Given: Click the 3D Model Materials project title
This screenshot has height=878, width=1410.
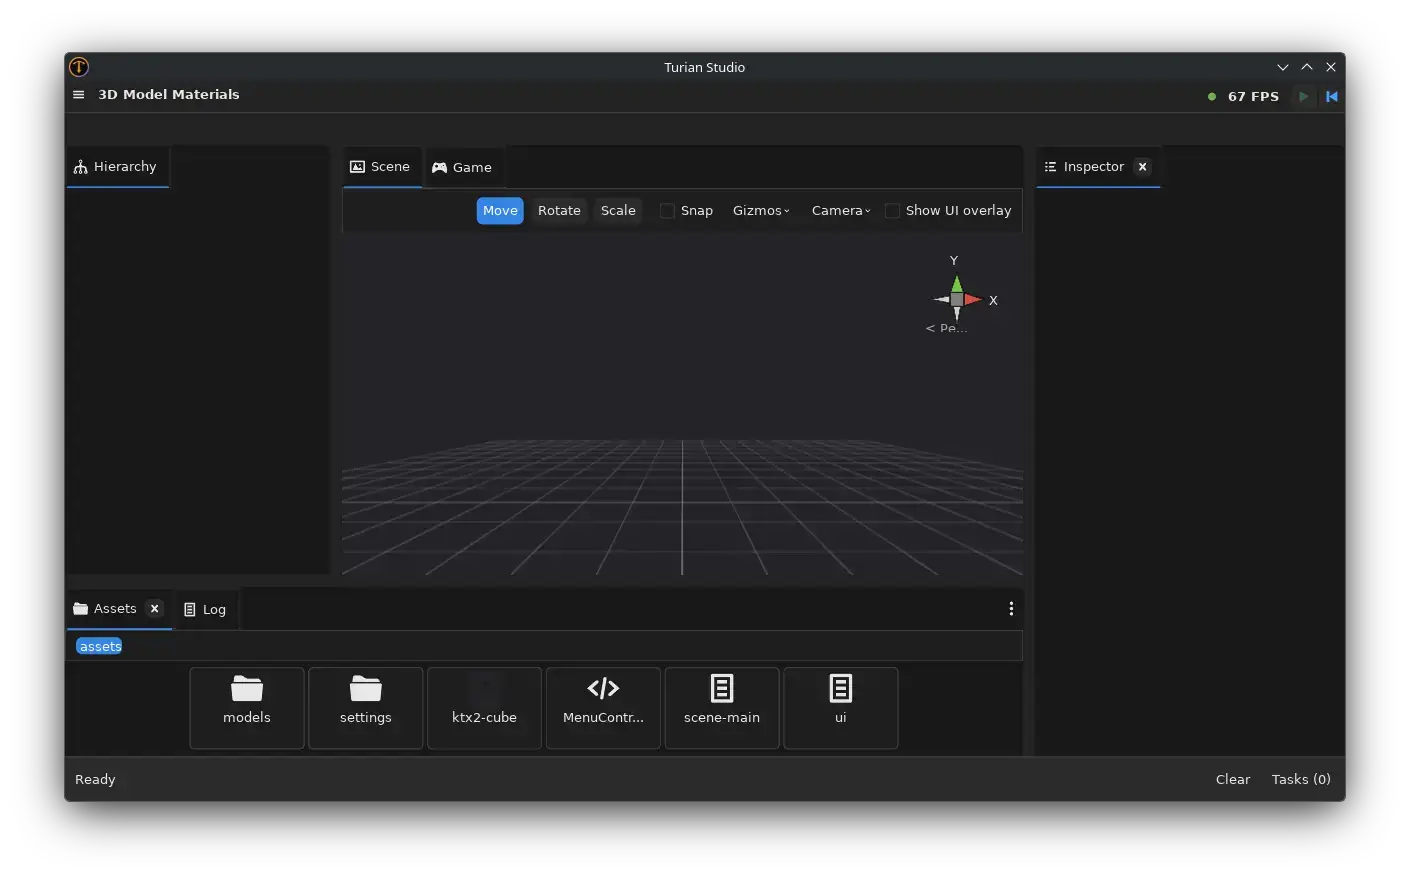Looking at the screenshot, I should pyautogui.click(x=169, y=95).
